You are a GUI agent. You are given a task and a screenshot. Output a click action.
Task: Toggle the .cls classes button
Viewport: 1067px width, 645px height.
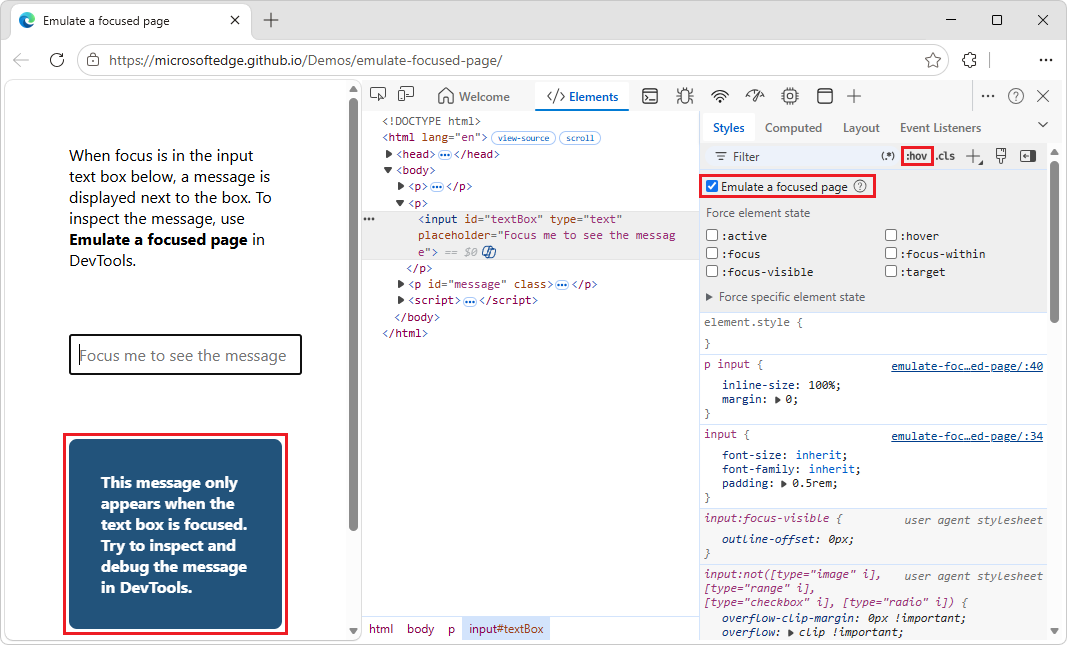pos(945,156)
